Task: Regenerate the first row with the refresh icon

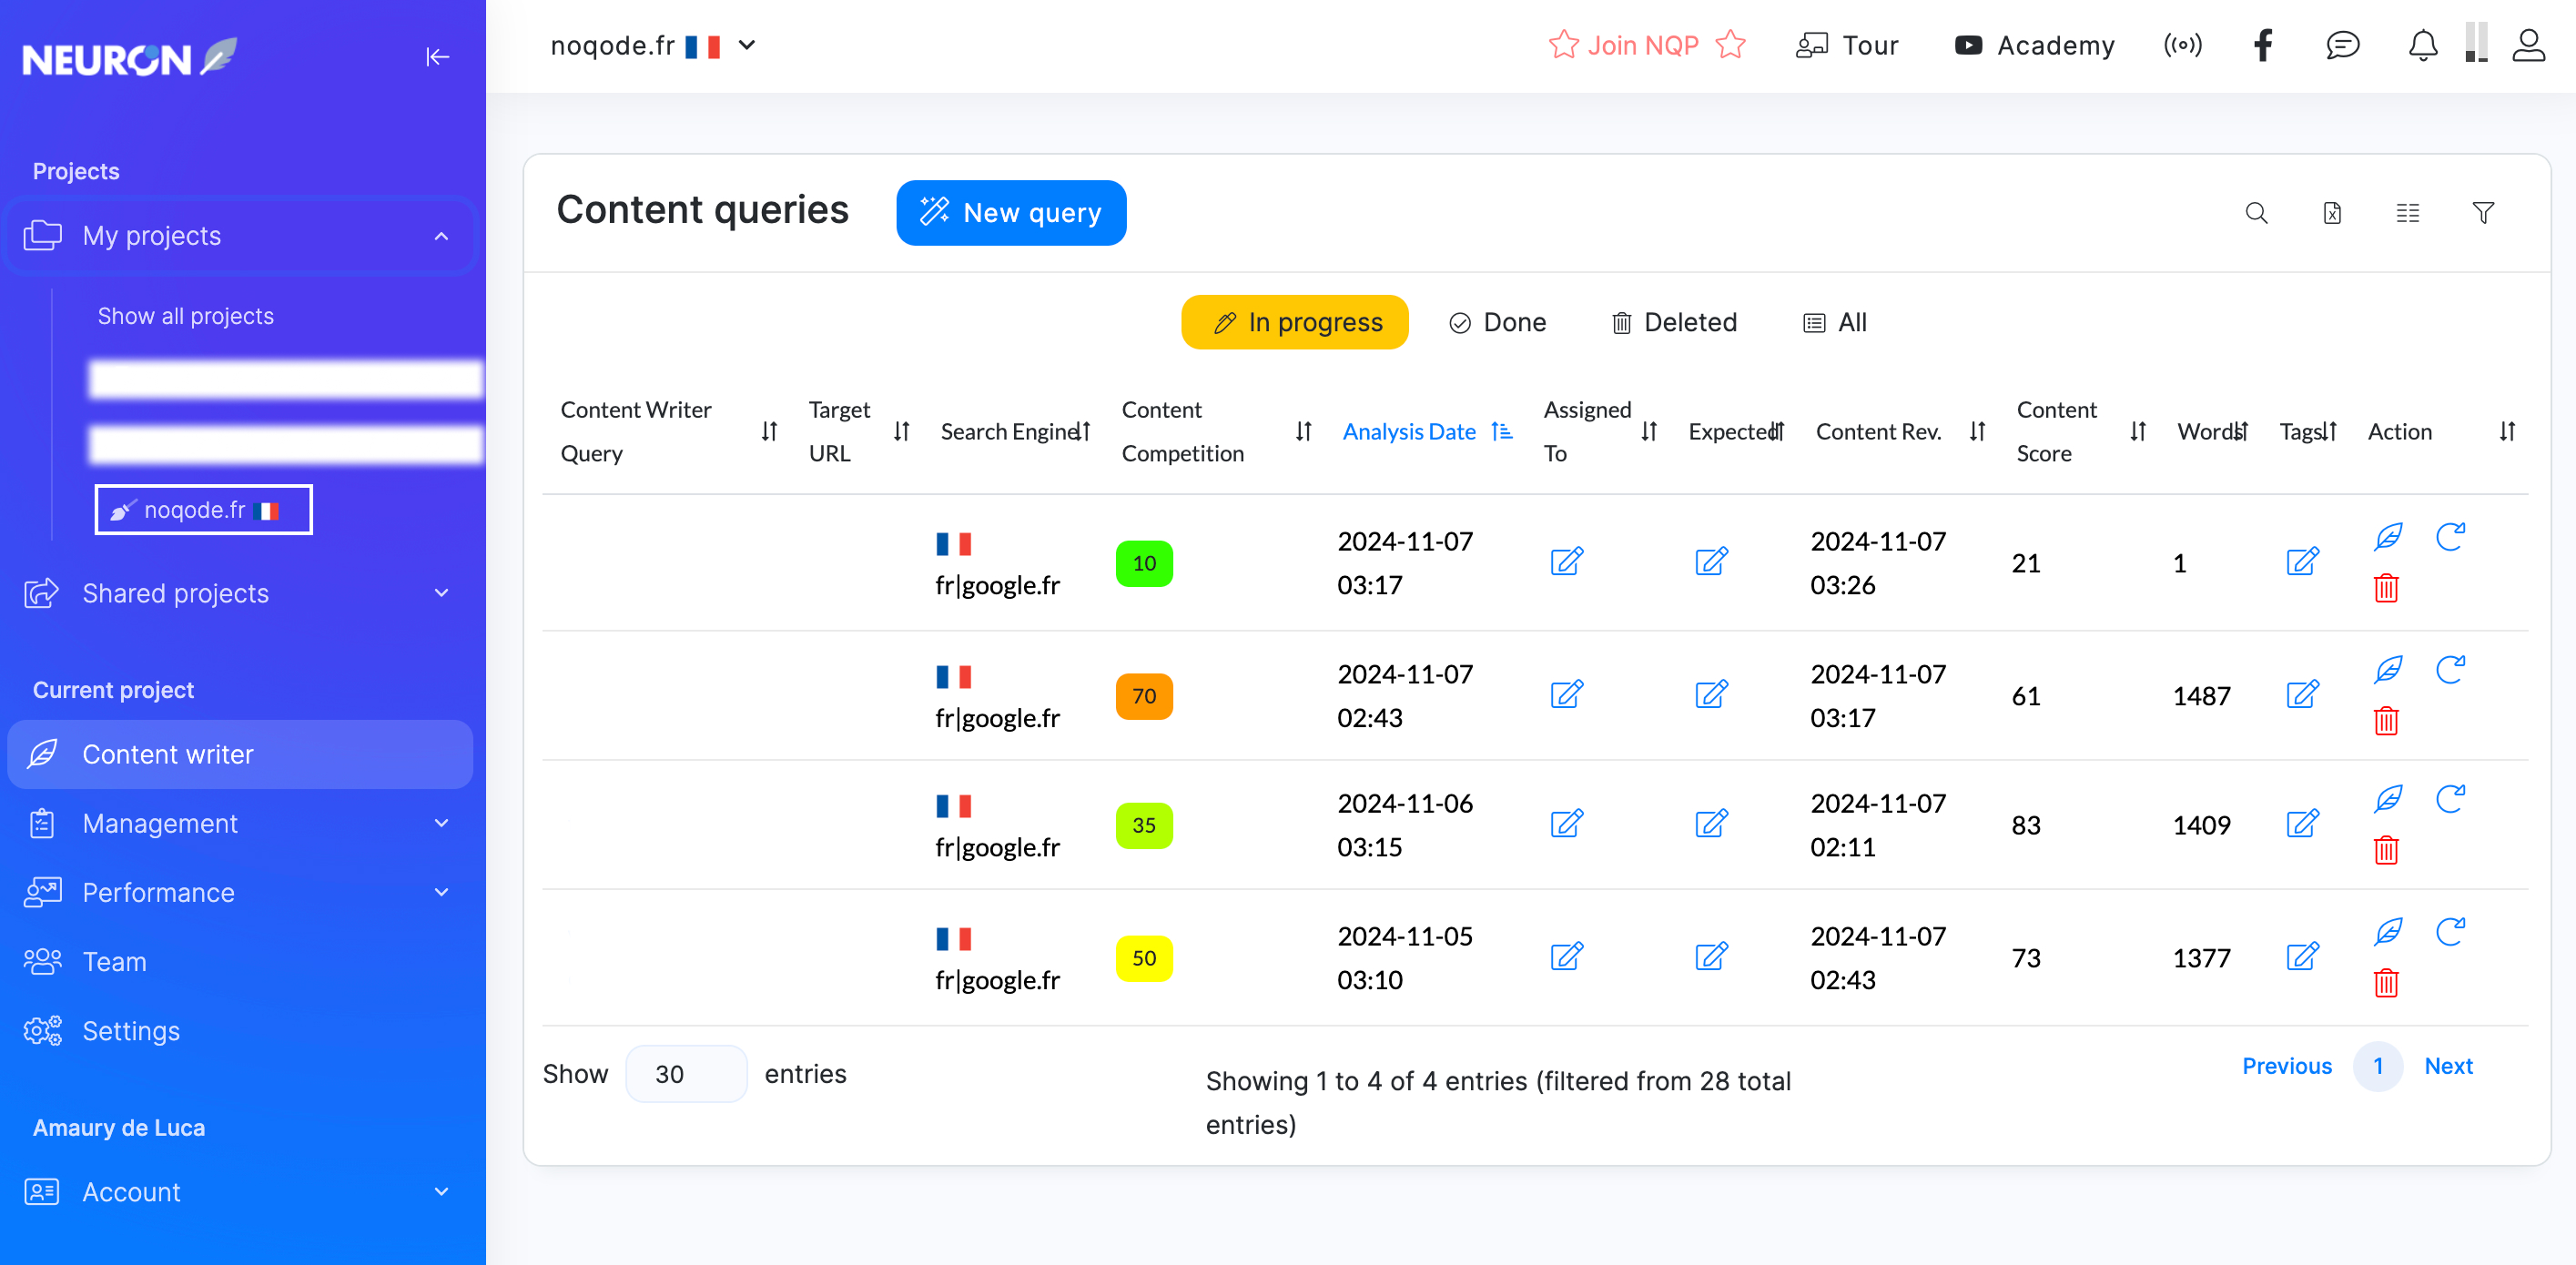Action: 2452,537
